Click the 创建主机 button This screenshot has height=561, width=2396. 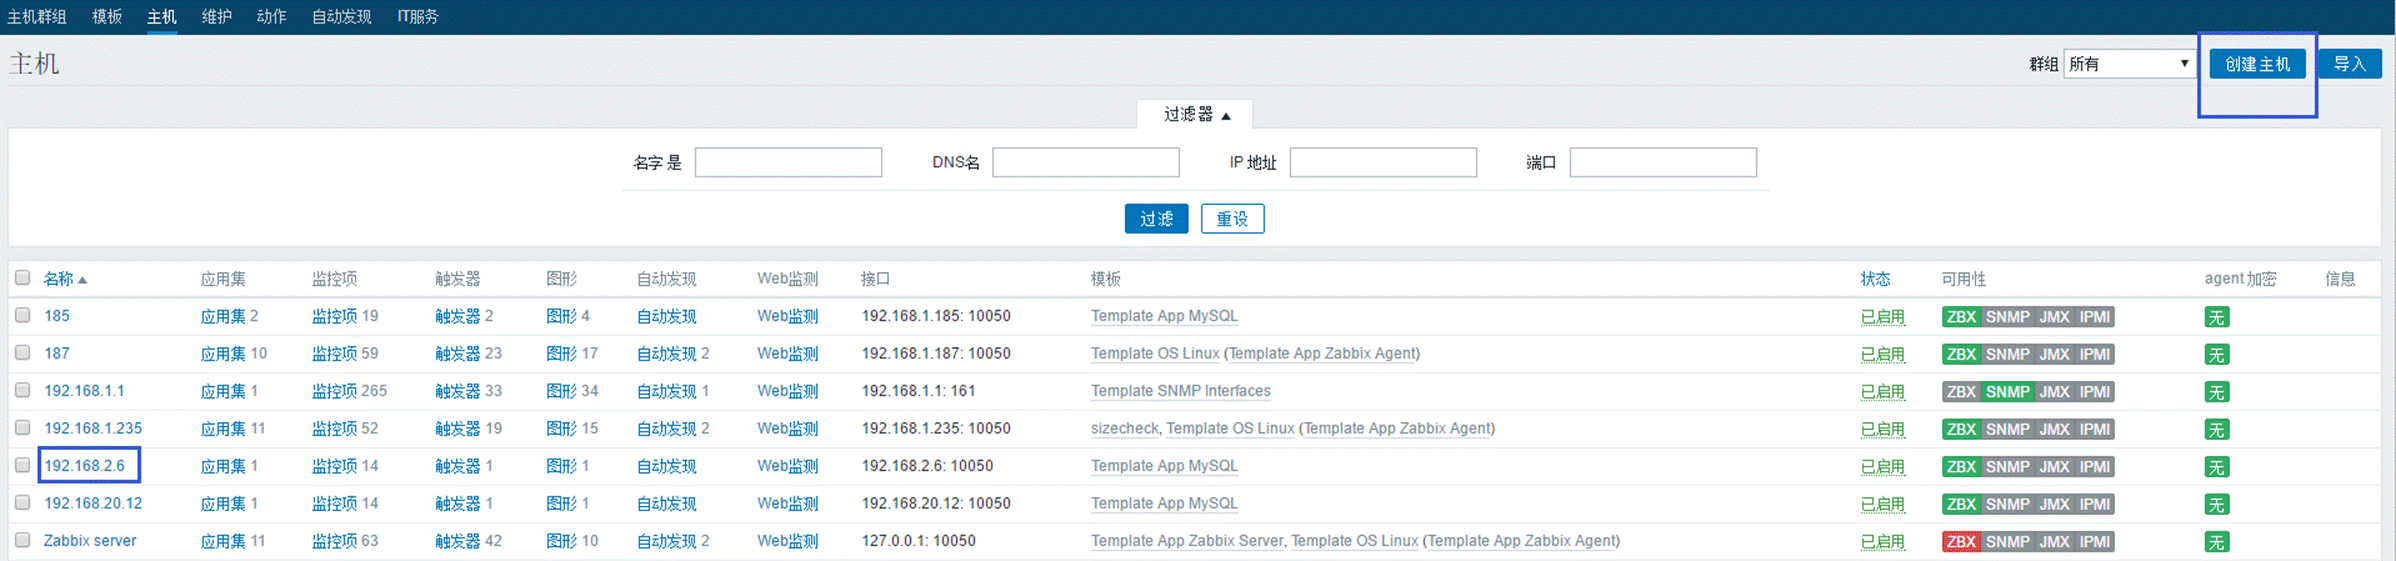(2256, 64)
